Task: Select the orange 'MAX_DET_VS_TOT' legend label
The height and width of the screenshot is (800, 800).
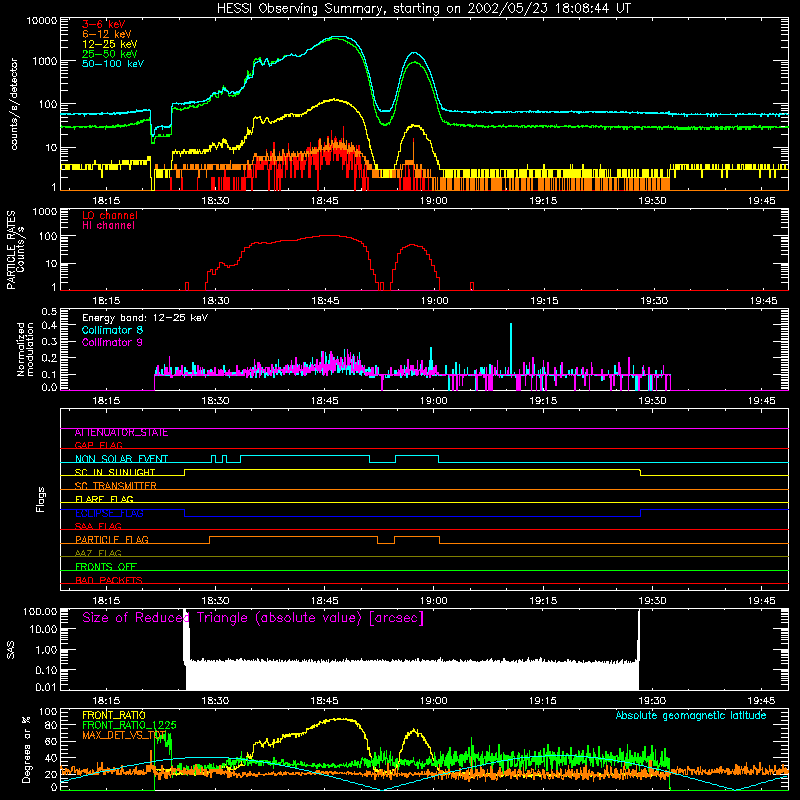Action: 124,735
